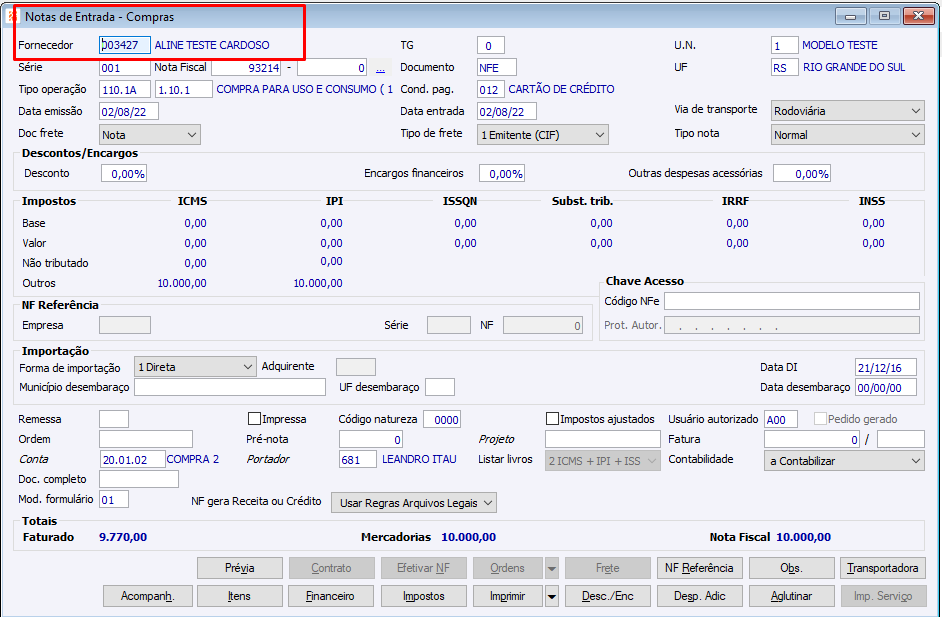Open the Forma de importação dropdown
Viewport: 942px width, 617px height.
[195, 367]
